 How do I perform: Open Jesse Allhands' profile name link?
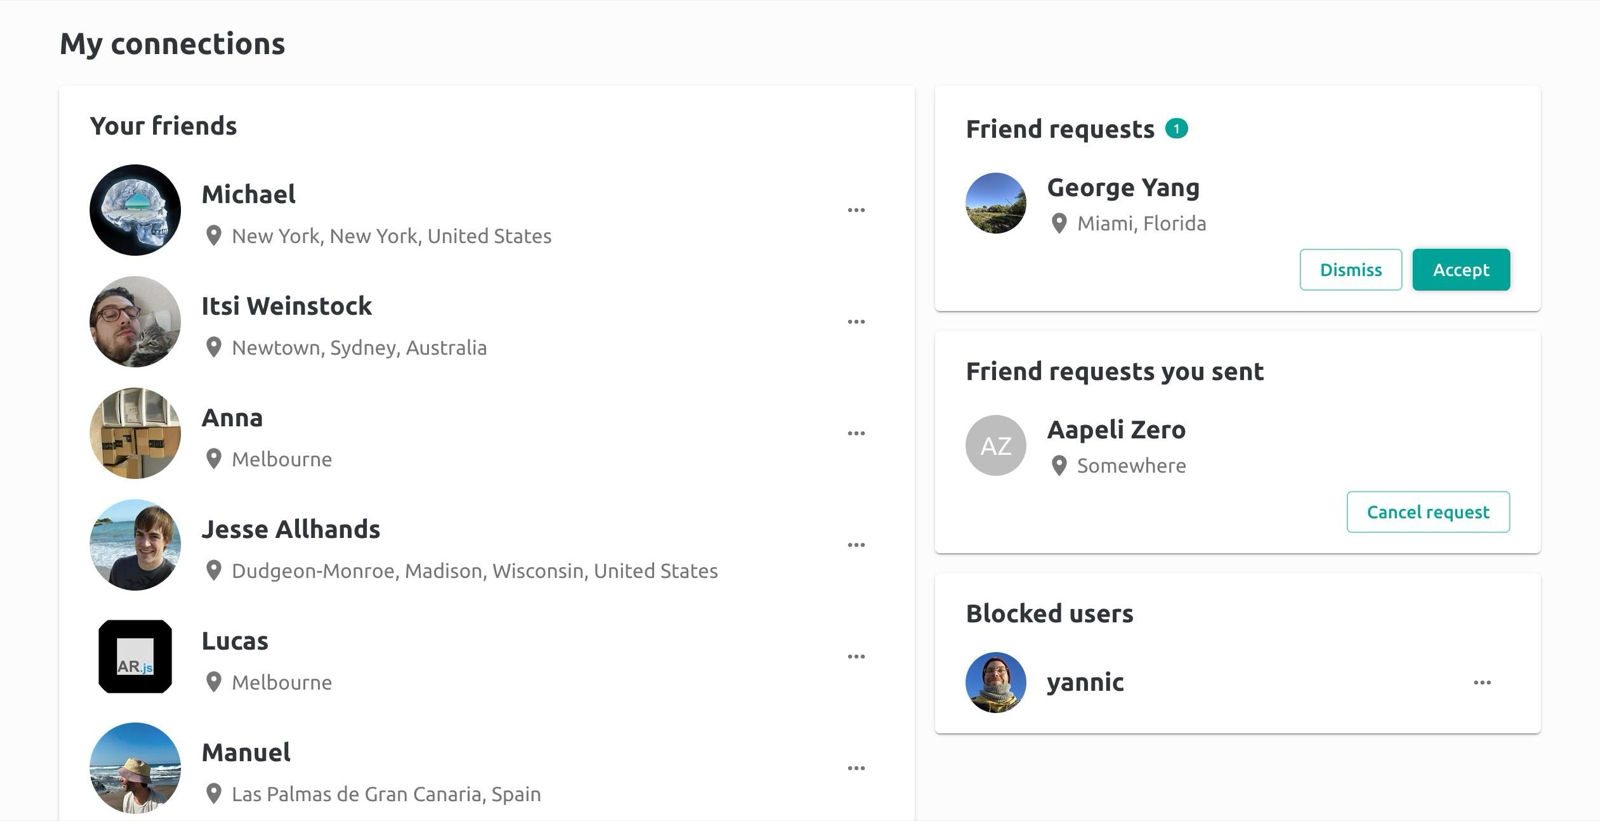click(x=290, y=529)
